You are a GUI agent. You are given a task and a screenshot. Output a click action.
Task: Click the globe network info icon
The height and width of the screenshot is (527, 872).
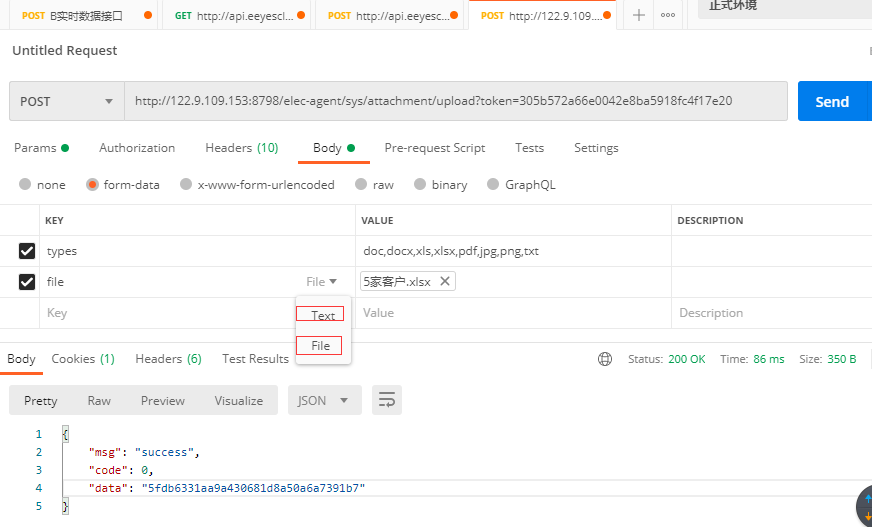605,359
